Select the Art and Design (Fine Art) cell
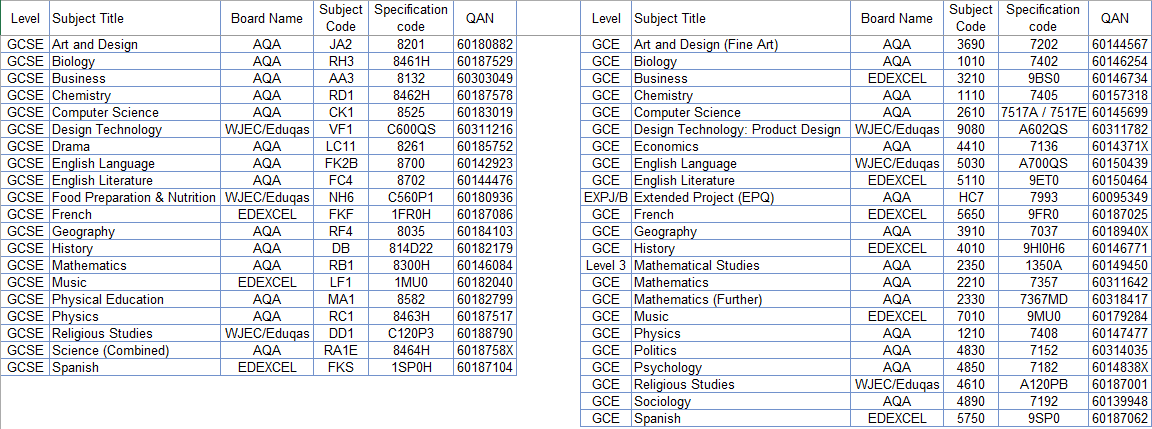The height and width of the screenshot is (429, 1152). pyautogui.click(x=741, y=45)
